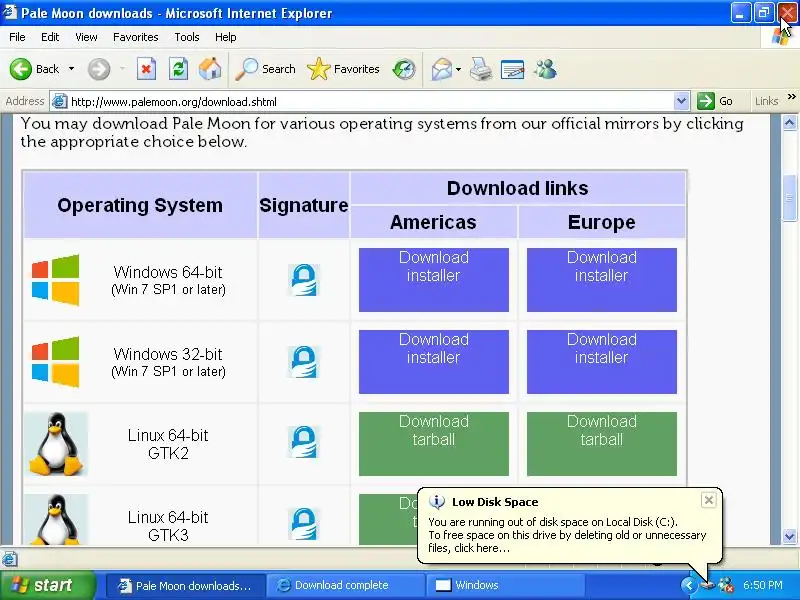This screenshot has width=800, height=600.
Task: Open the Favorites menu
Action: (x=136, y=37)
